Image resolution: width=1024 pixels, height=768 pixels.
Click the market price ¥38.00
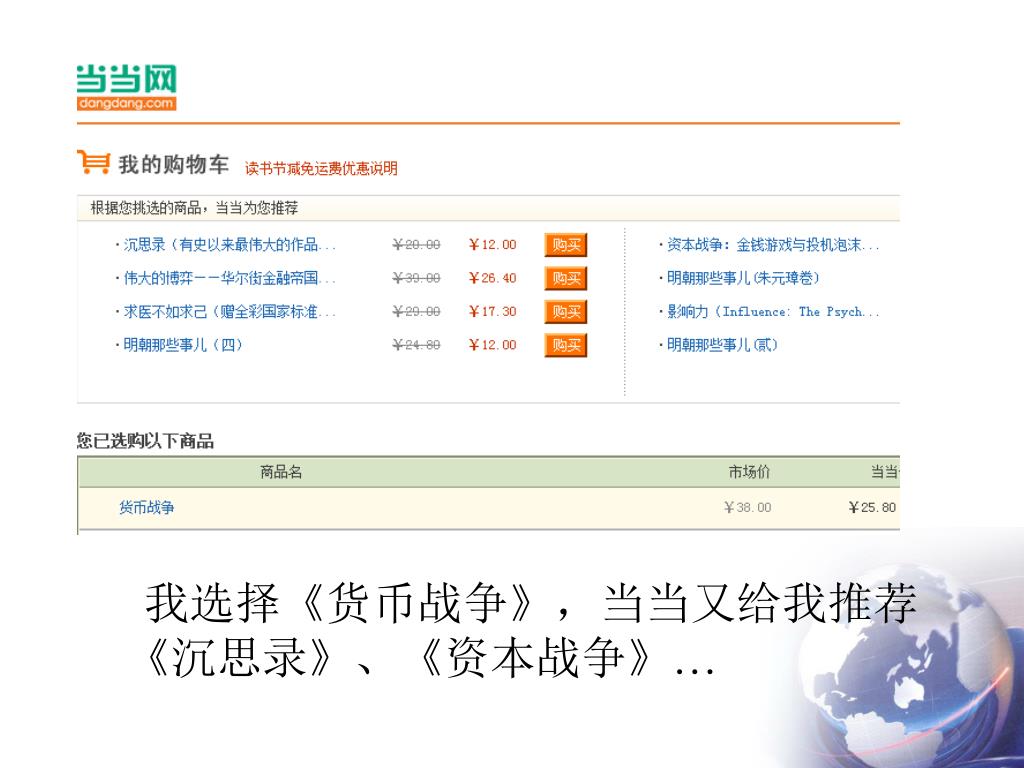click(x=747, y=507)
